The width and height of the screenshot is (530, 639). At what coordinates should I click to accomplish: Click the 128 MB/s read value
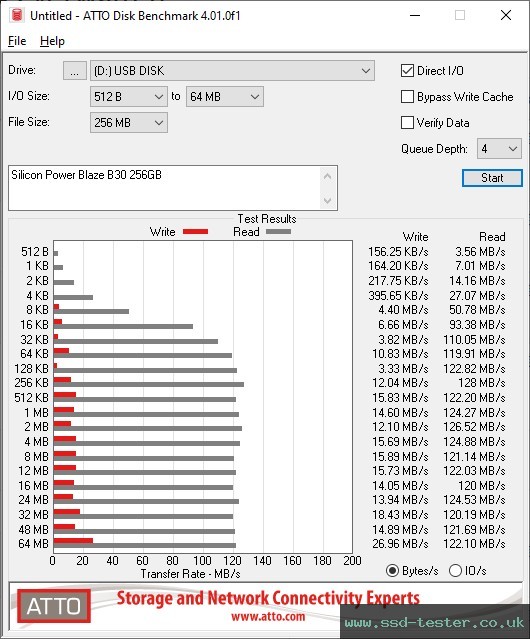[x=482, y=383]
